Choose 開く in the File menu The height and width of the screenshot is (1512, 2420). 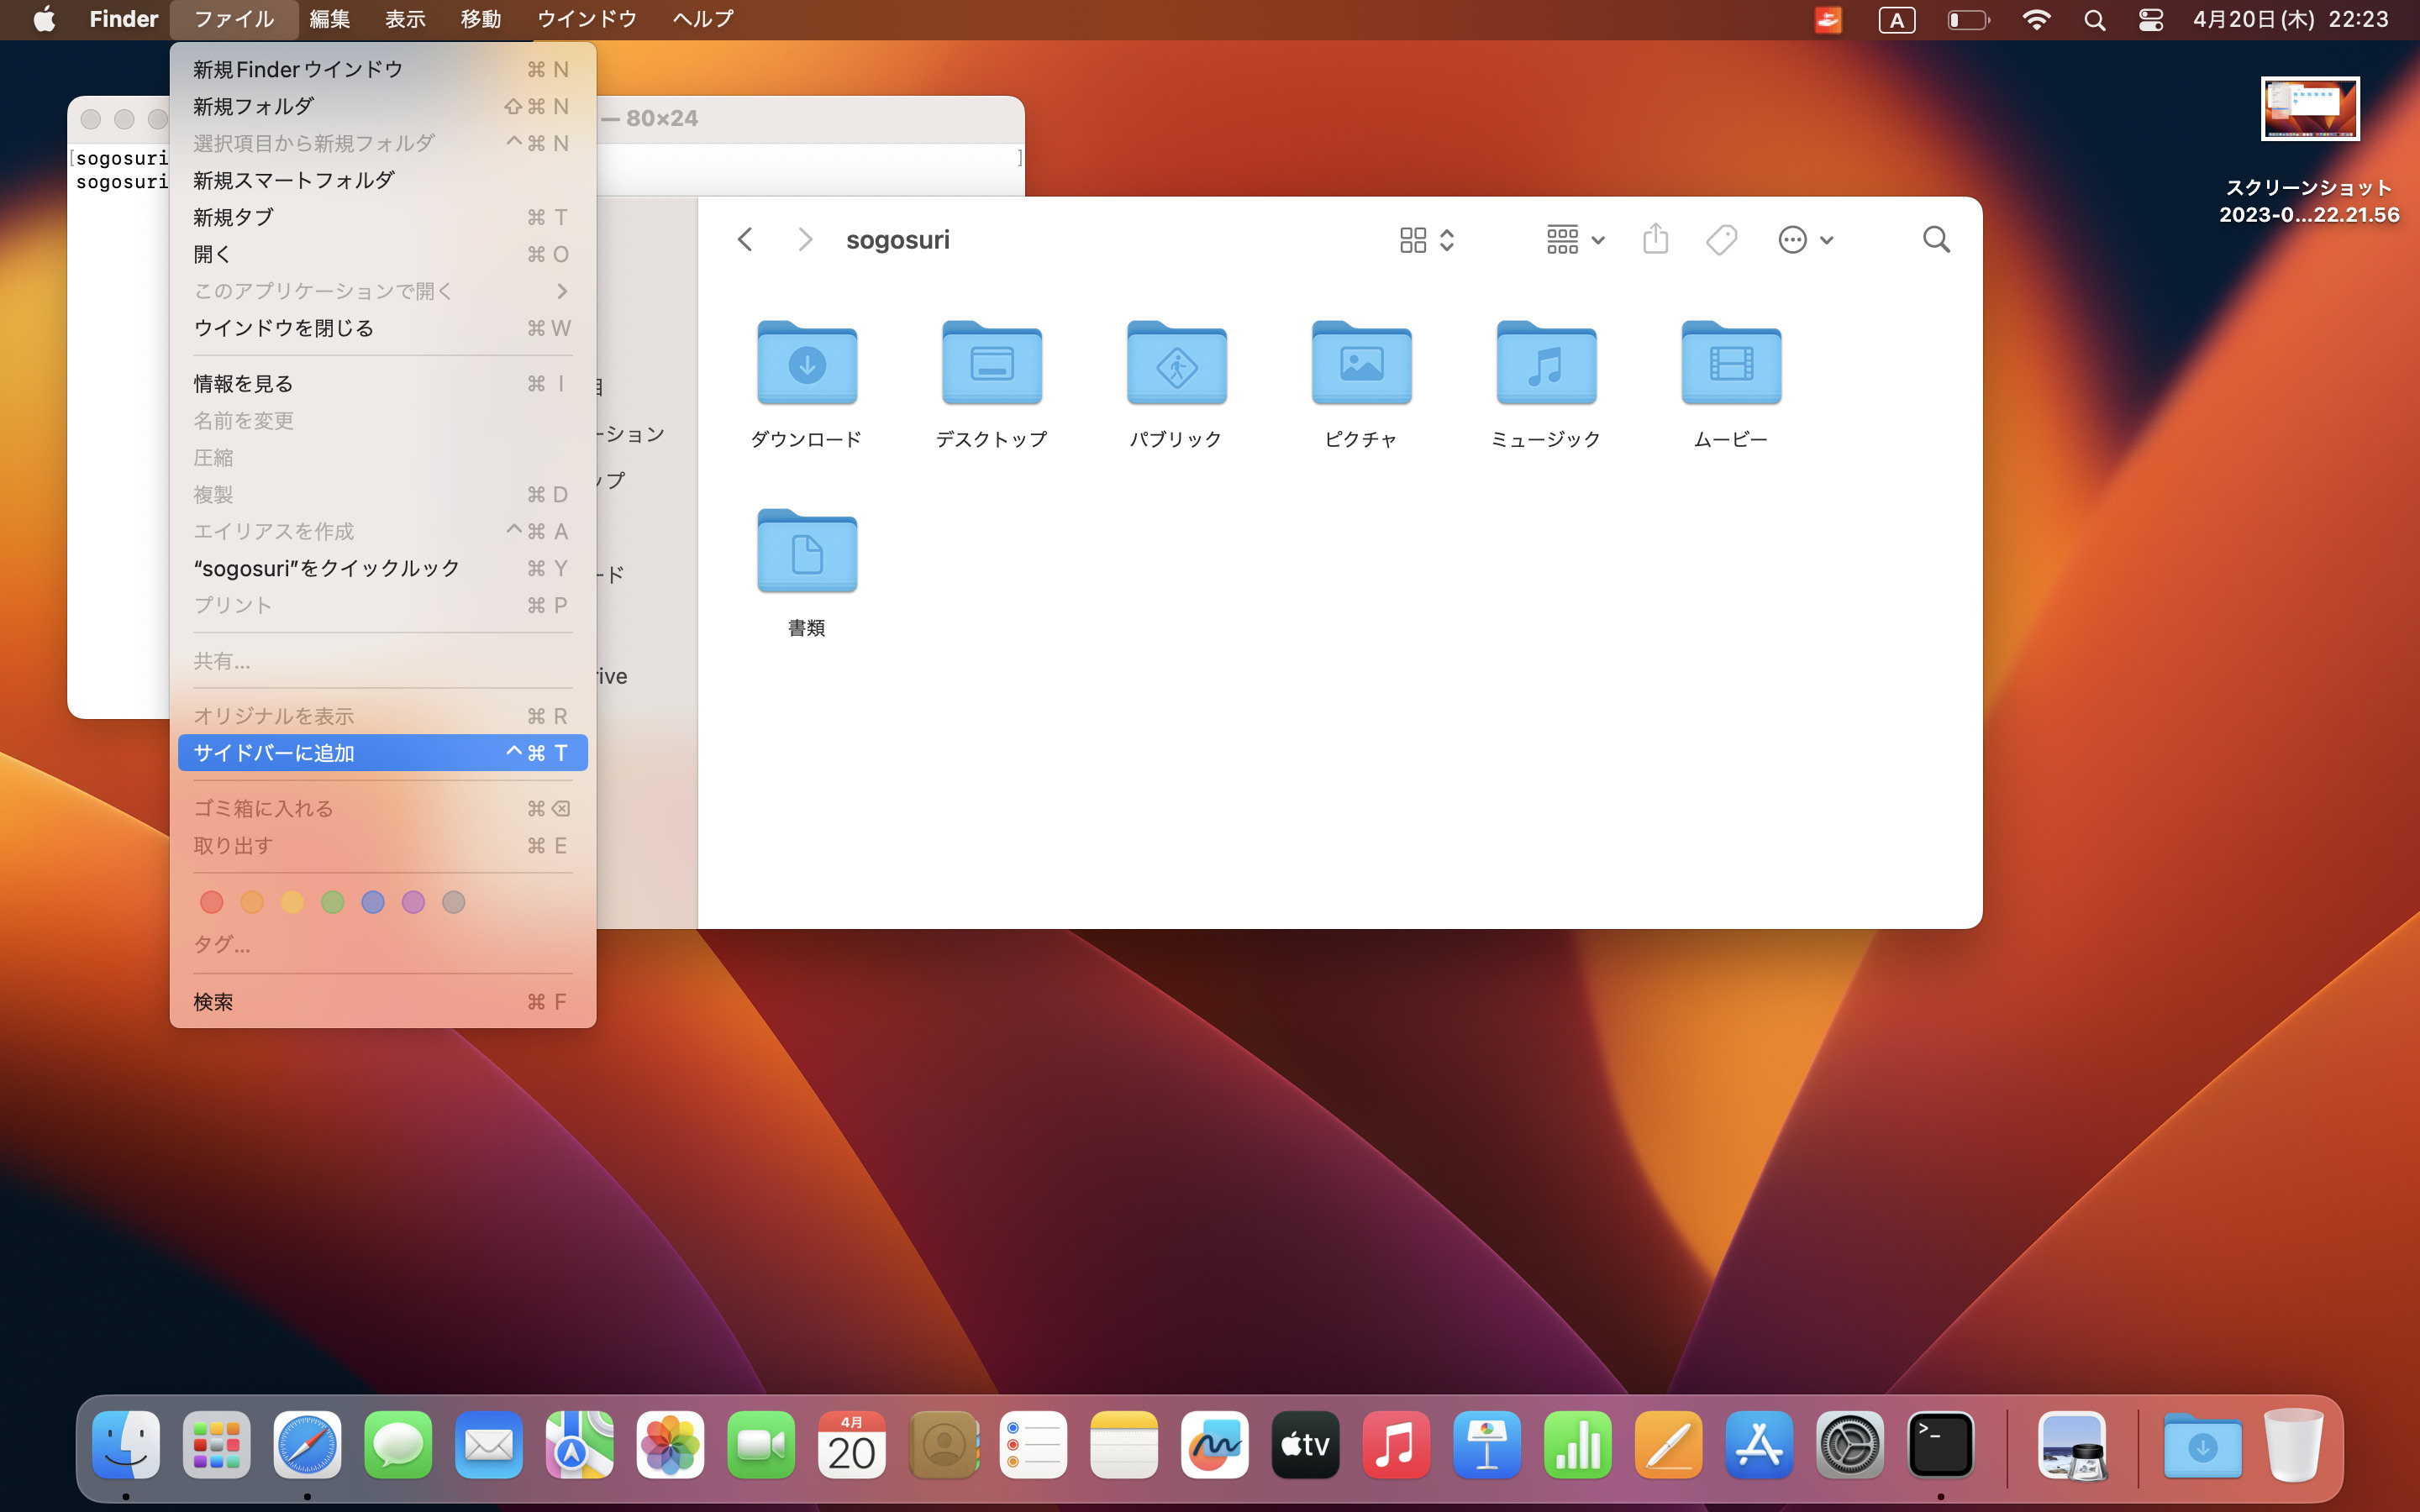pyautogui.click(x=382, y=254)
